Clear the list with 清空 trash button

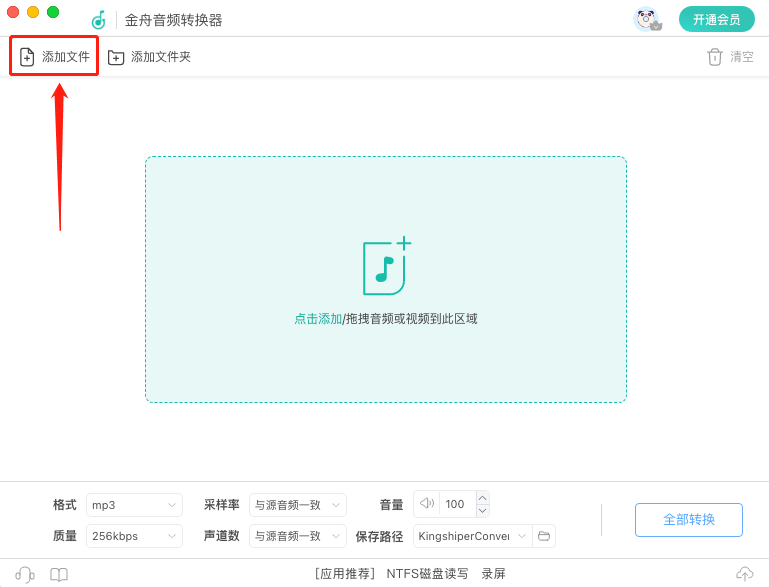tap(730, 57)
